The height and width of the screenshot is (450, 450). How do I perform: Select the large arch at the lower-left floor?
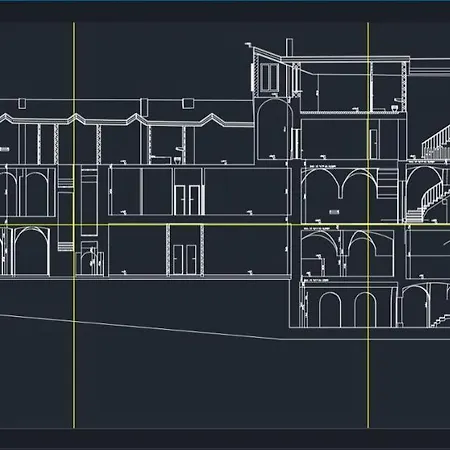(32, 251)
